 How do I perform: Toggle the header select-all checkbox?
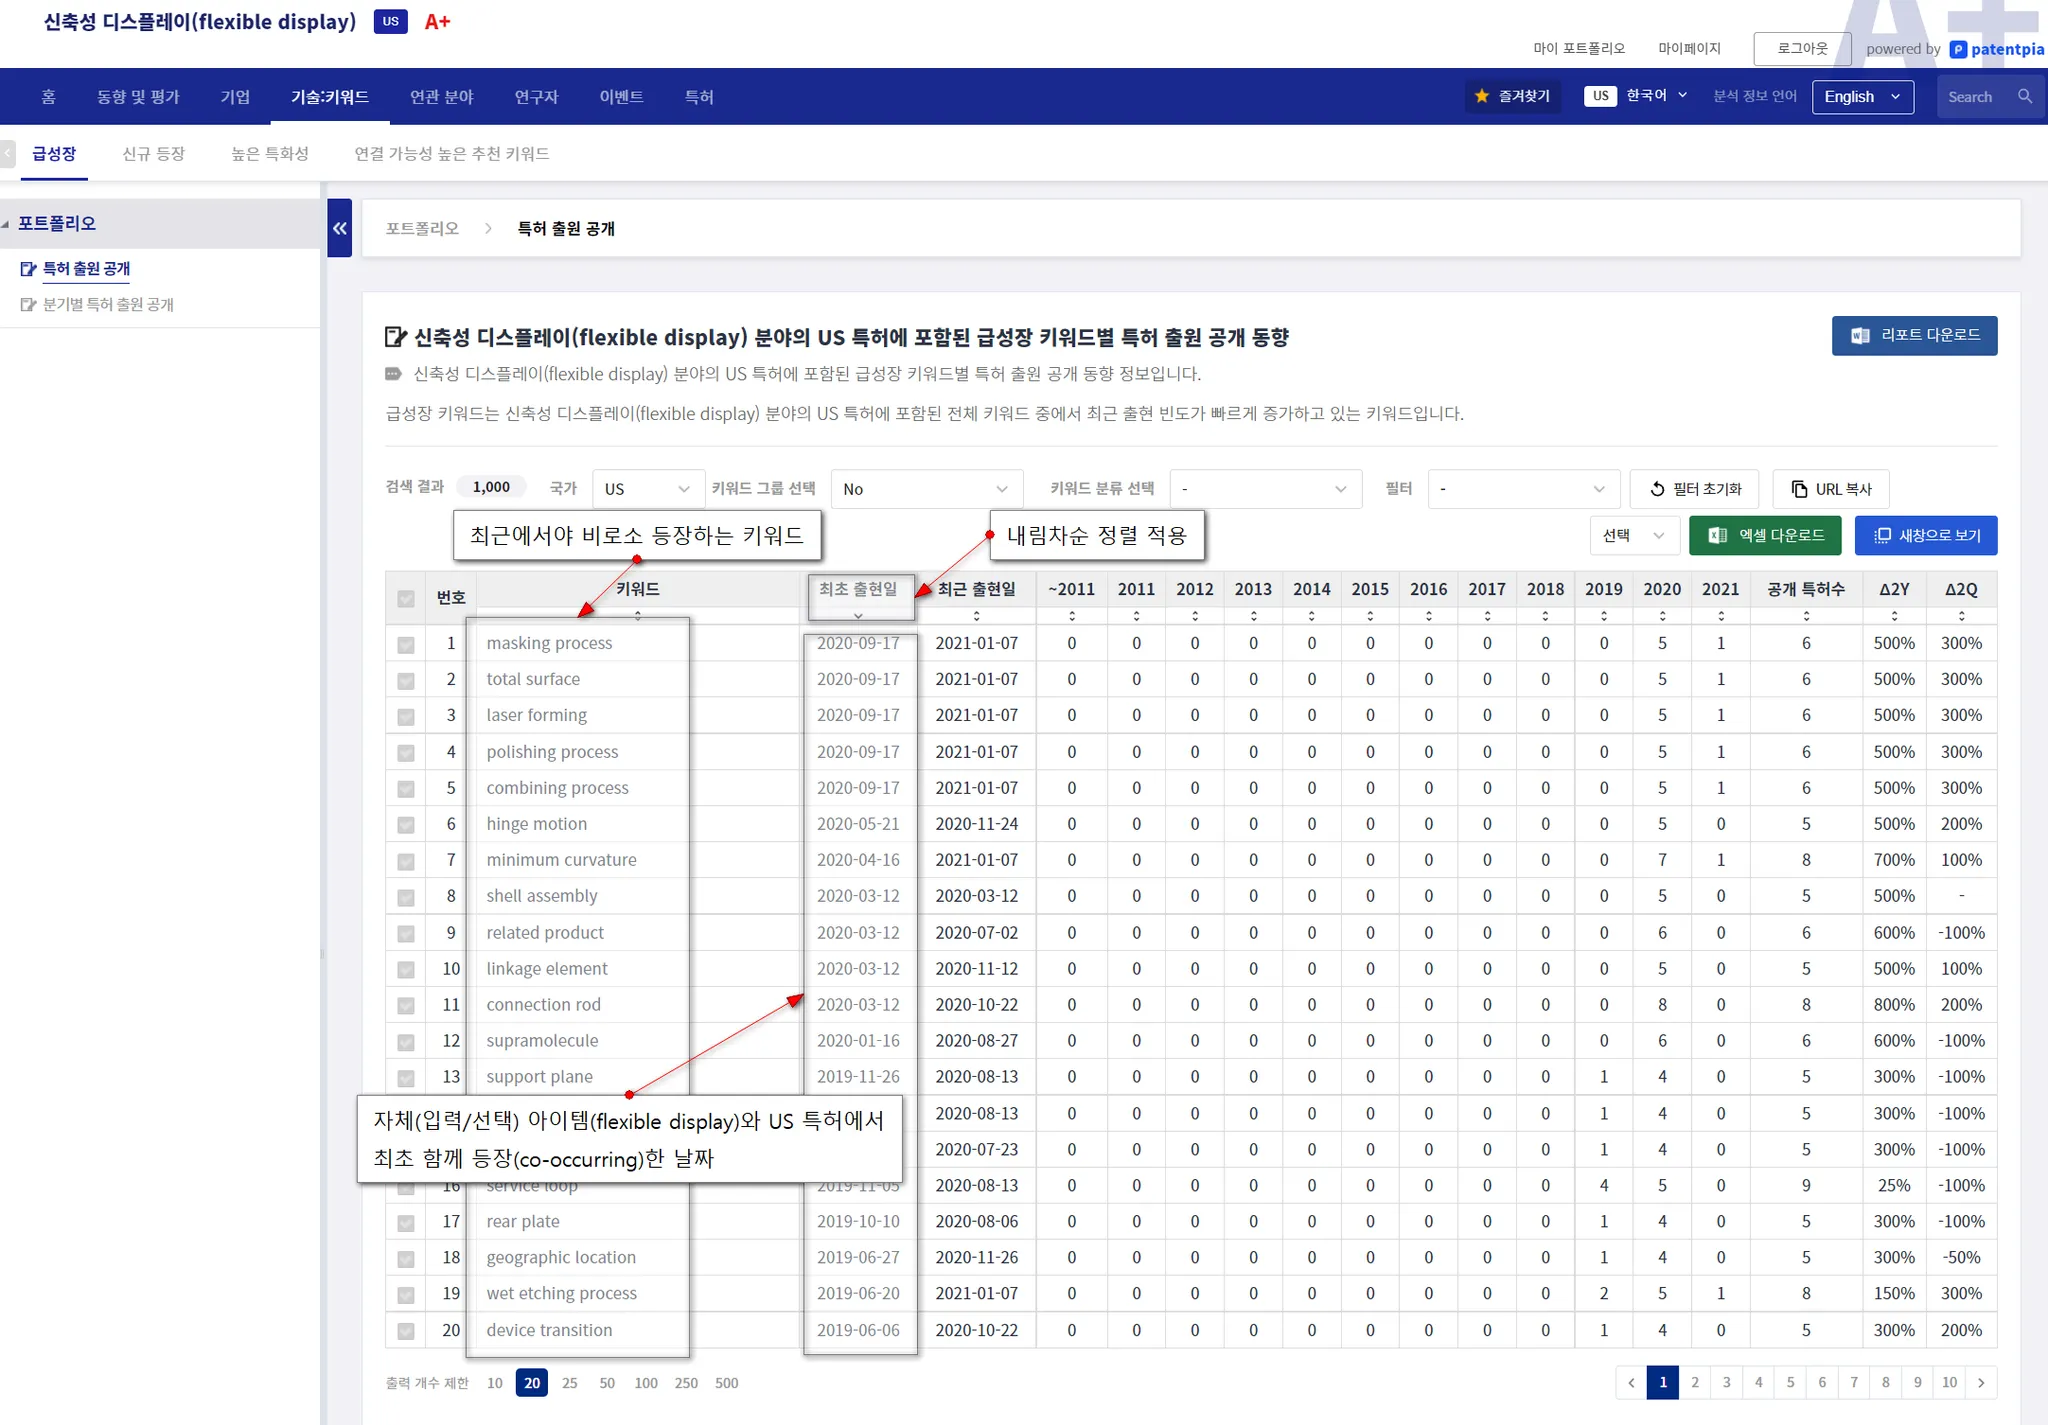click(x=406, y=598)
